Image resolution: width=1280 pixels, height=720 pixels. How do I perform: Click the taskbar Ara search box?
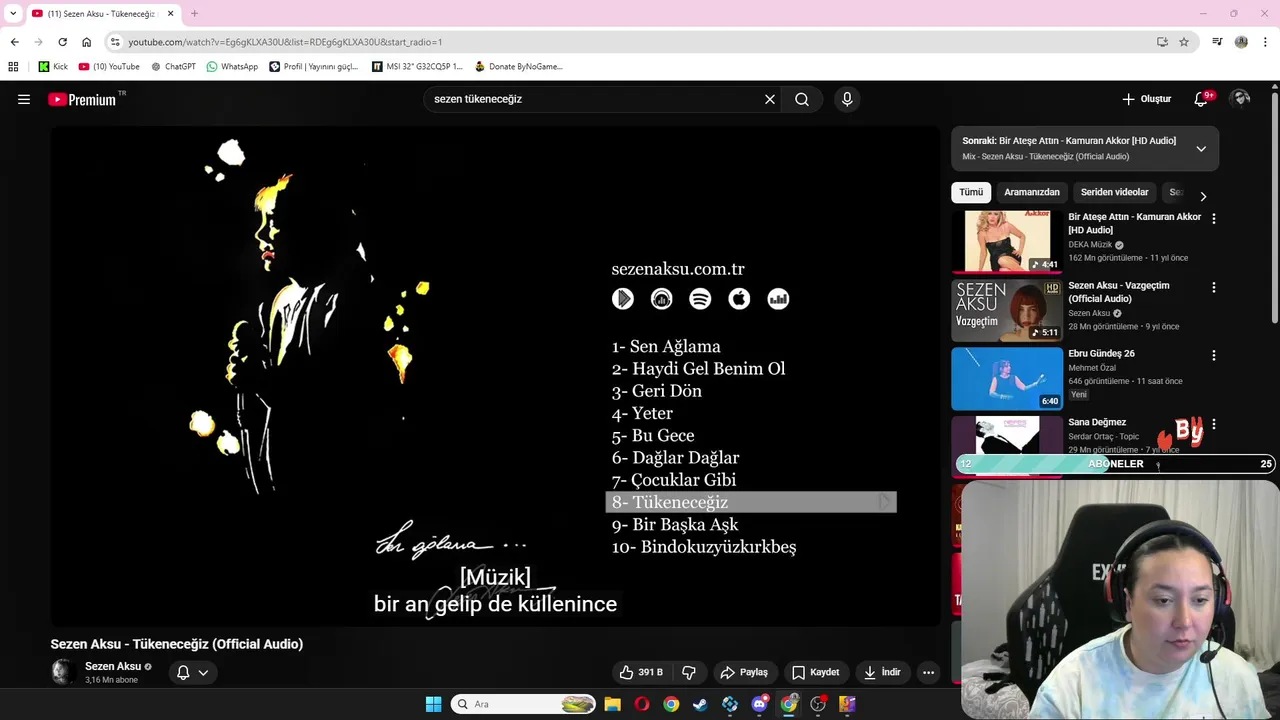[523, 704]
